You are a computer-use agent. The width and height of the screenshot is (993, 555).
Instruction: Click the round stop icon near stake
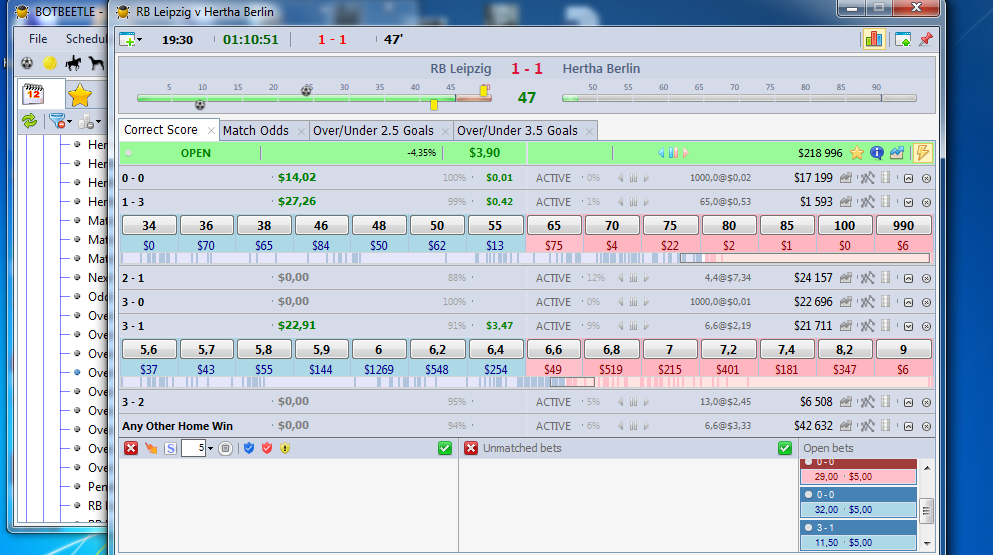225,448
